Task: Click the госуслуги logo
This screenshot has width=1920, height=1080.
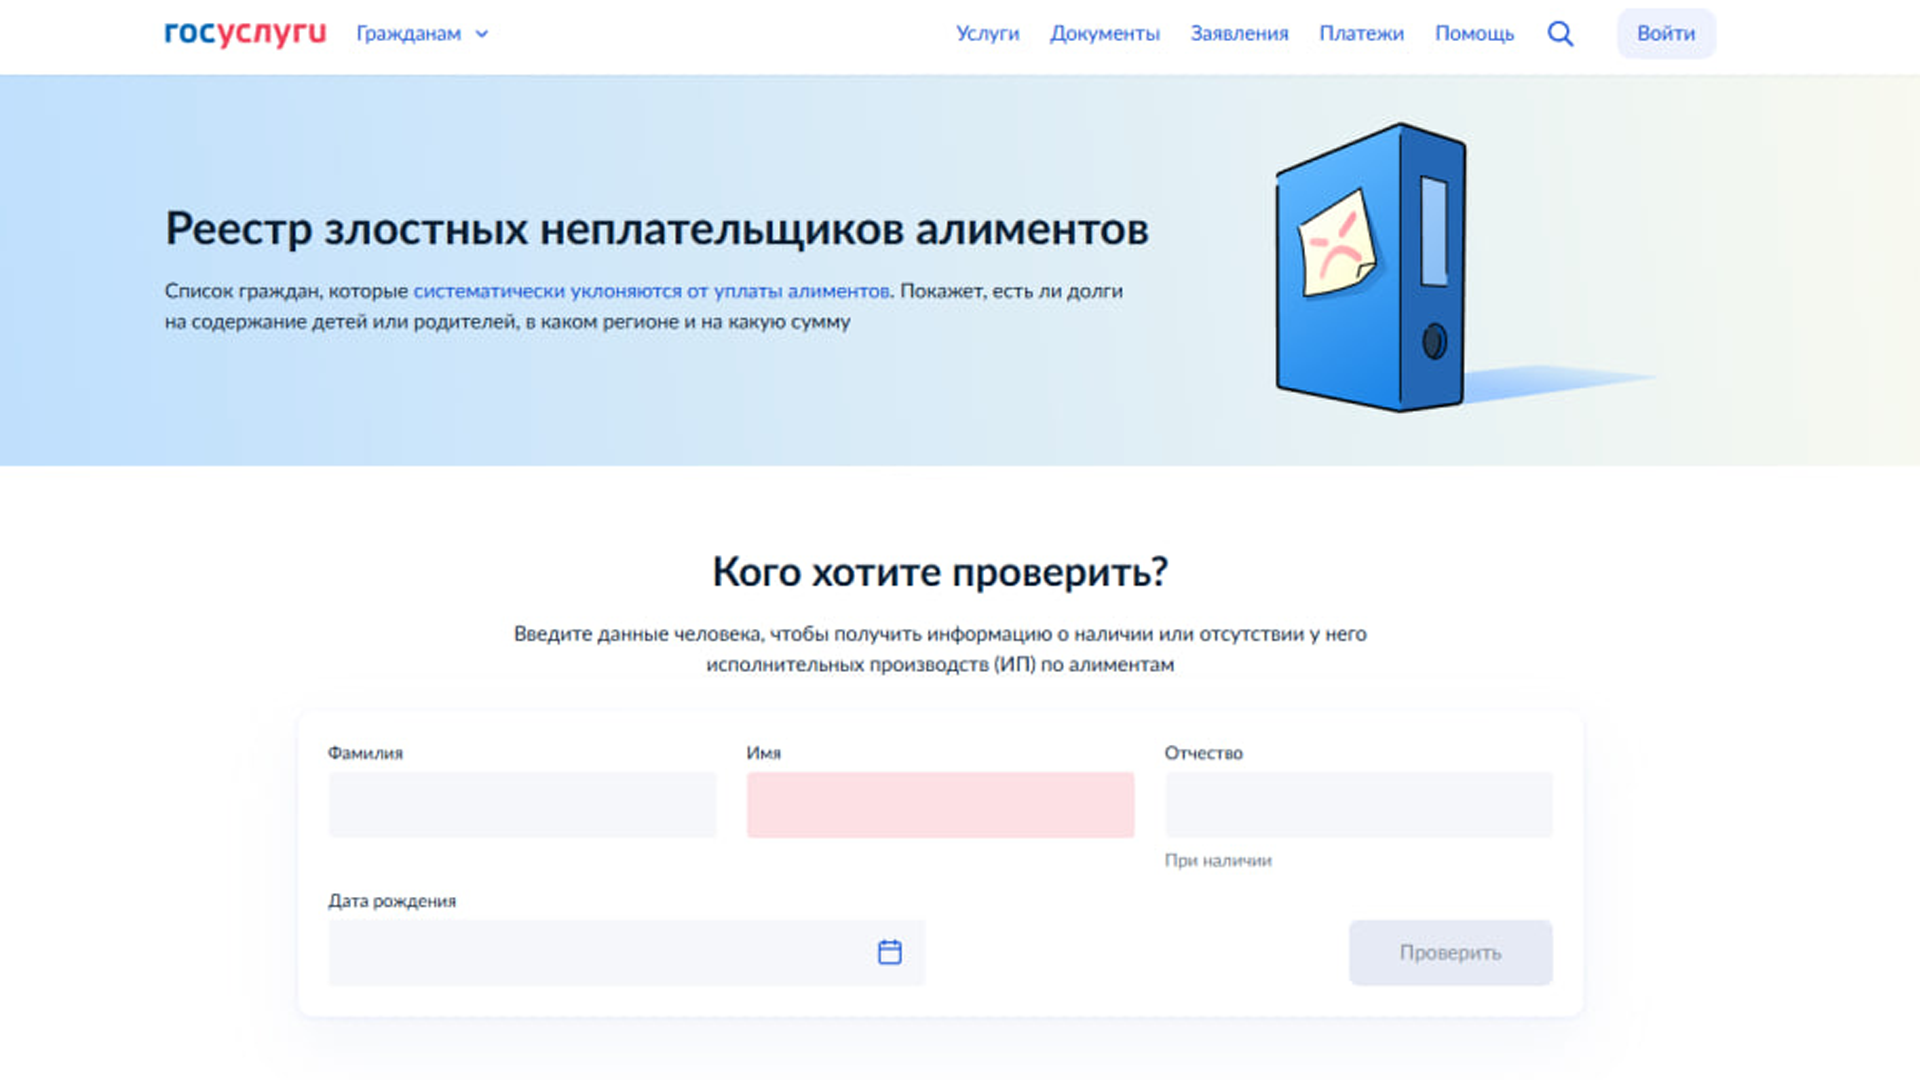Action: [245, 33]
